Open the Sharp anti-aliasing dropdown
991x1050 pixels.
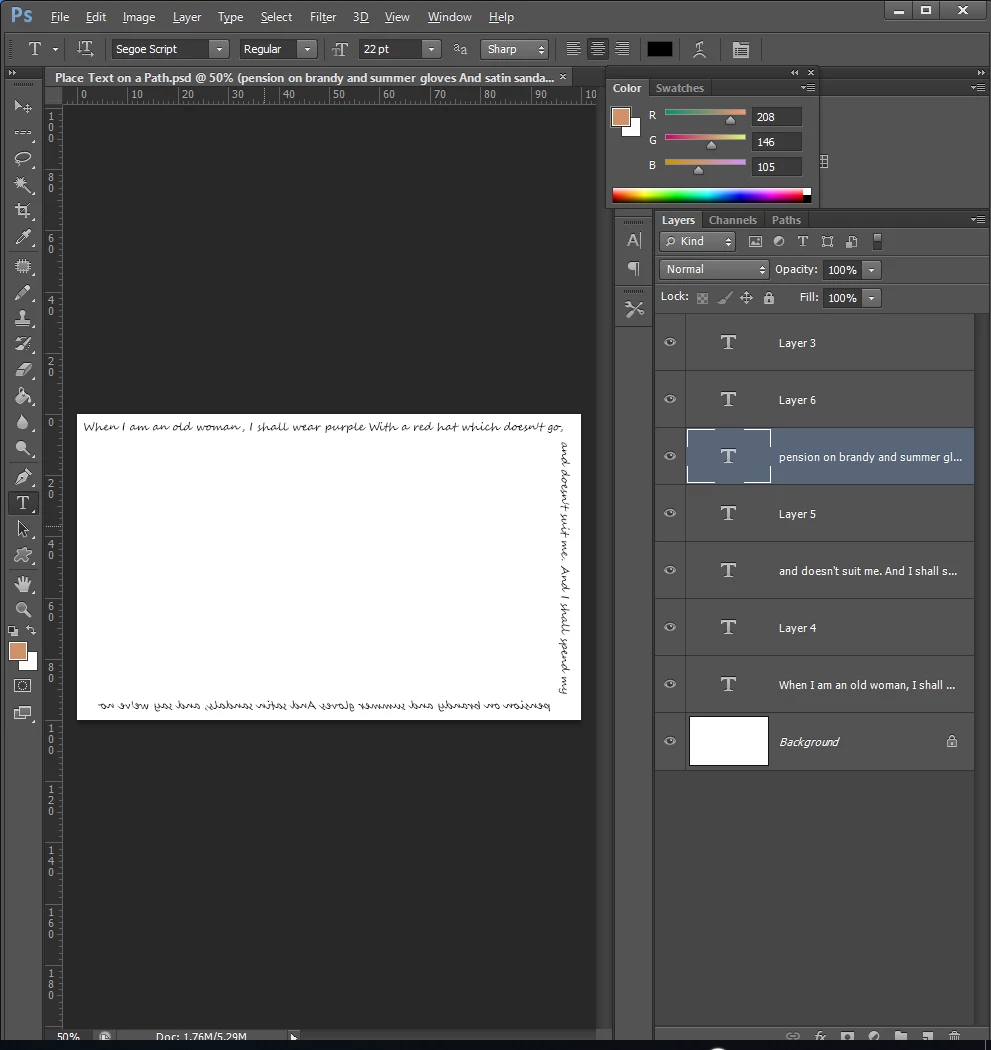click(514, 49)
